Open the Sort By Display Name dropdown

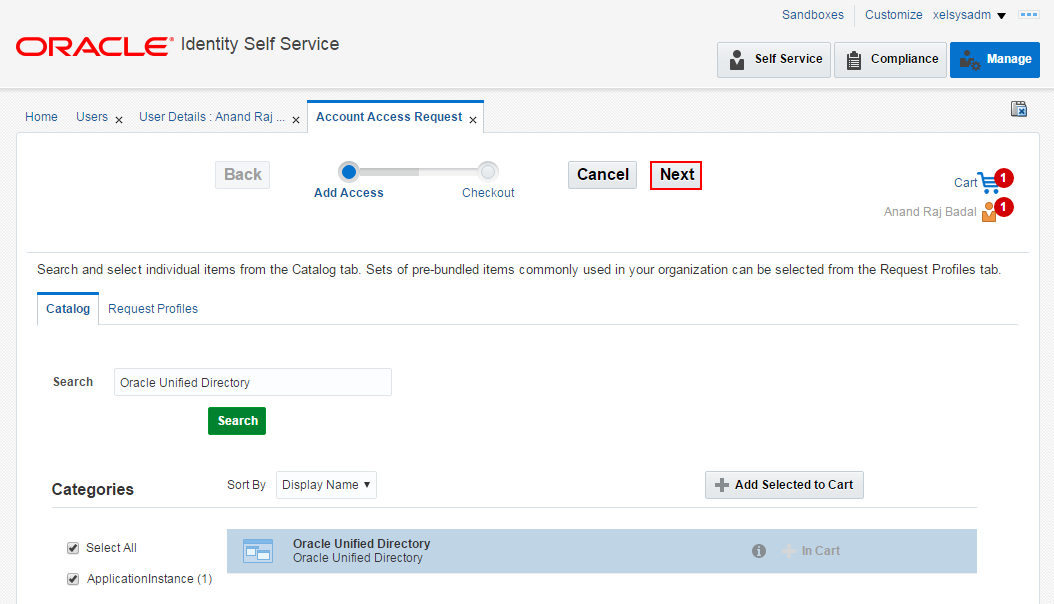point(326,484)
